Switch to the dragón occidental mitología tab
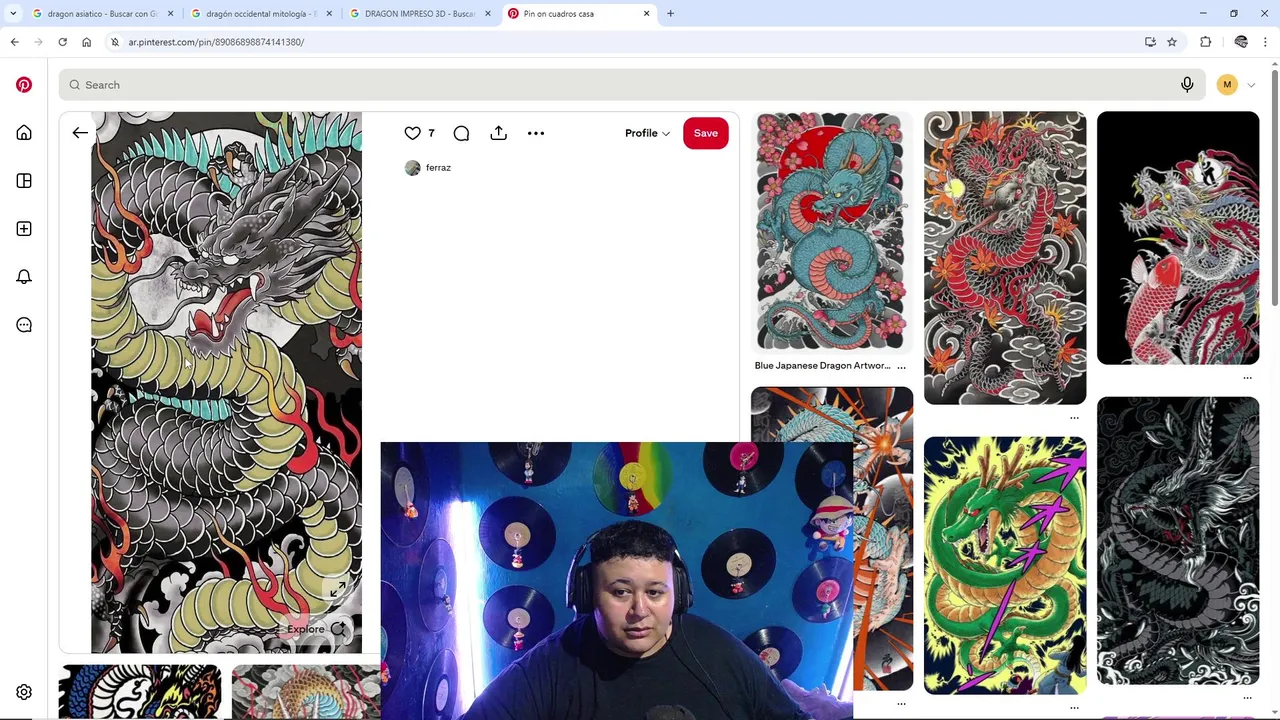This screenshot has height=720, width=1280. [258, 14]
